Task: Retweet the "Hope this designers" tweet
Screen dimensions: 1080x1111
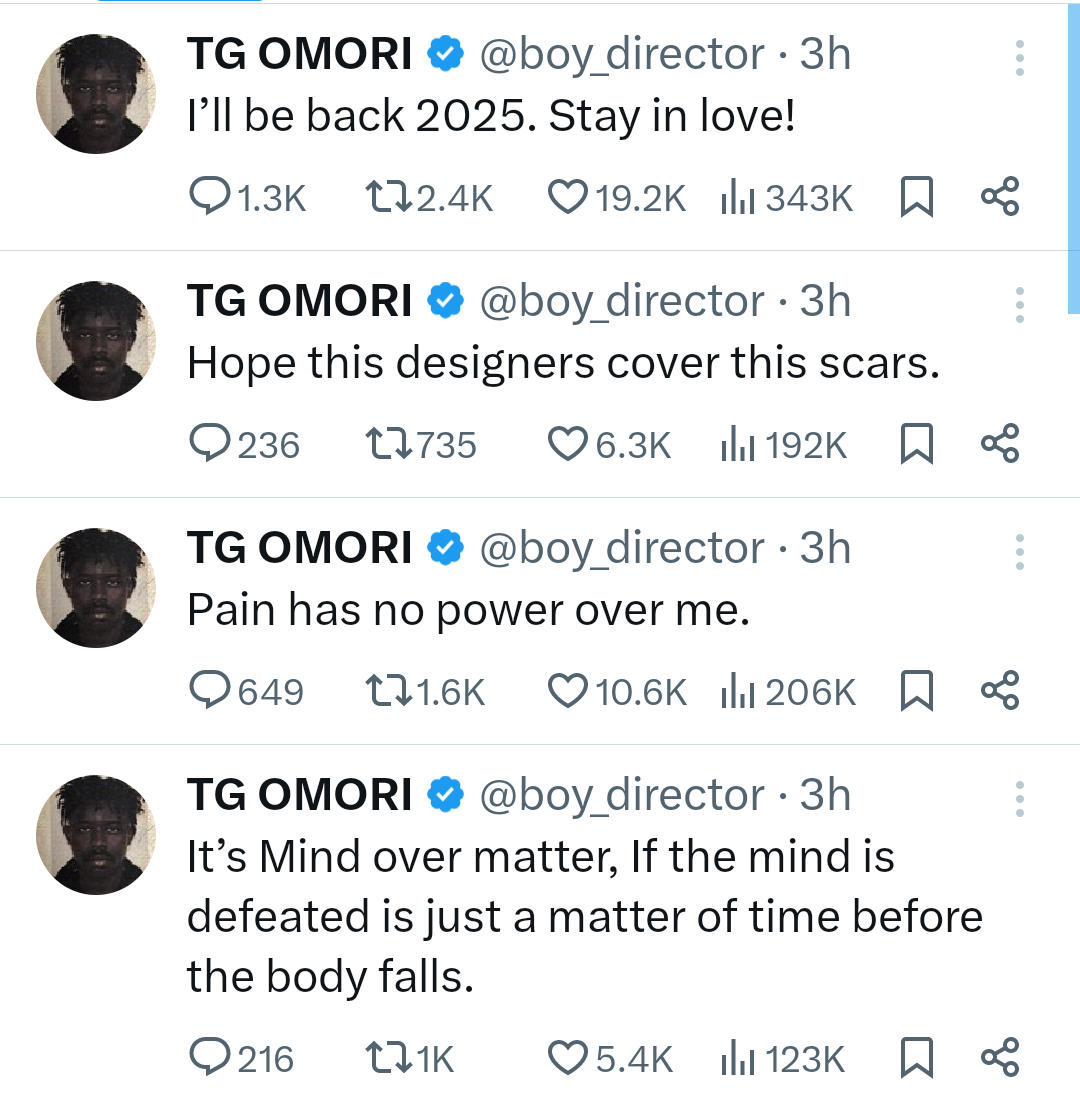Action: pos(389,444)
